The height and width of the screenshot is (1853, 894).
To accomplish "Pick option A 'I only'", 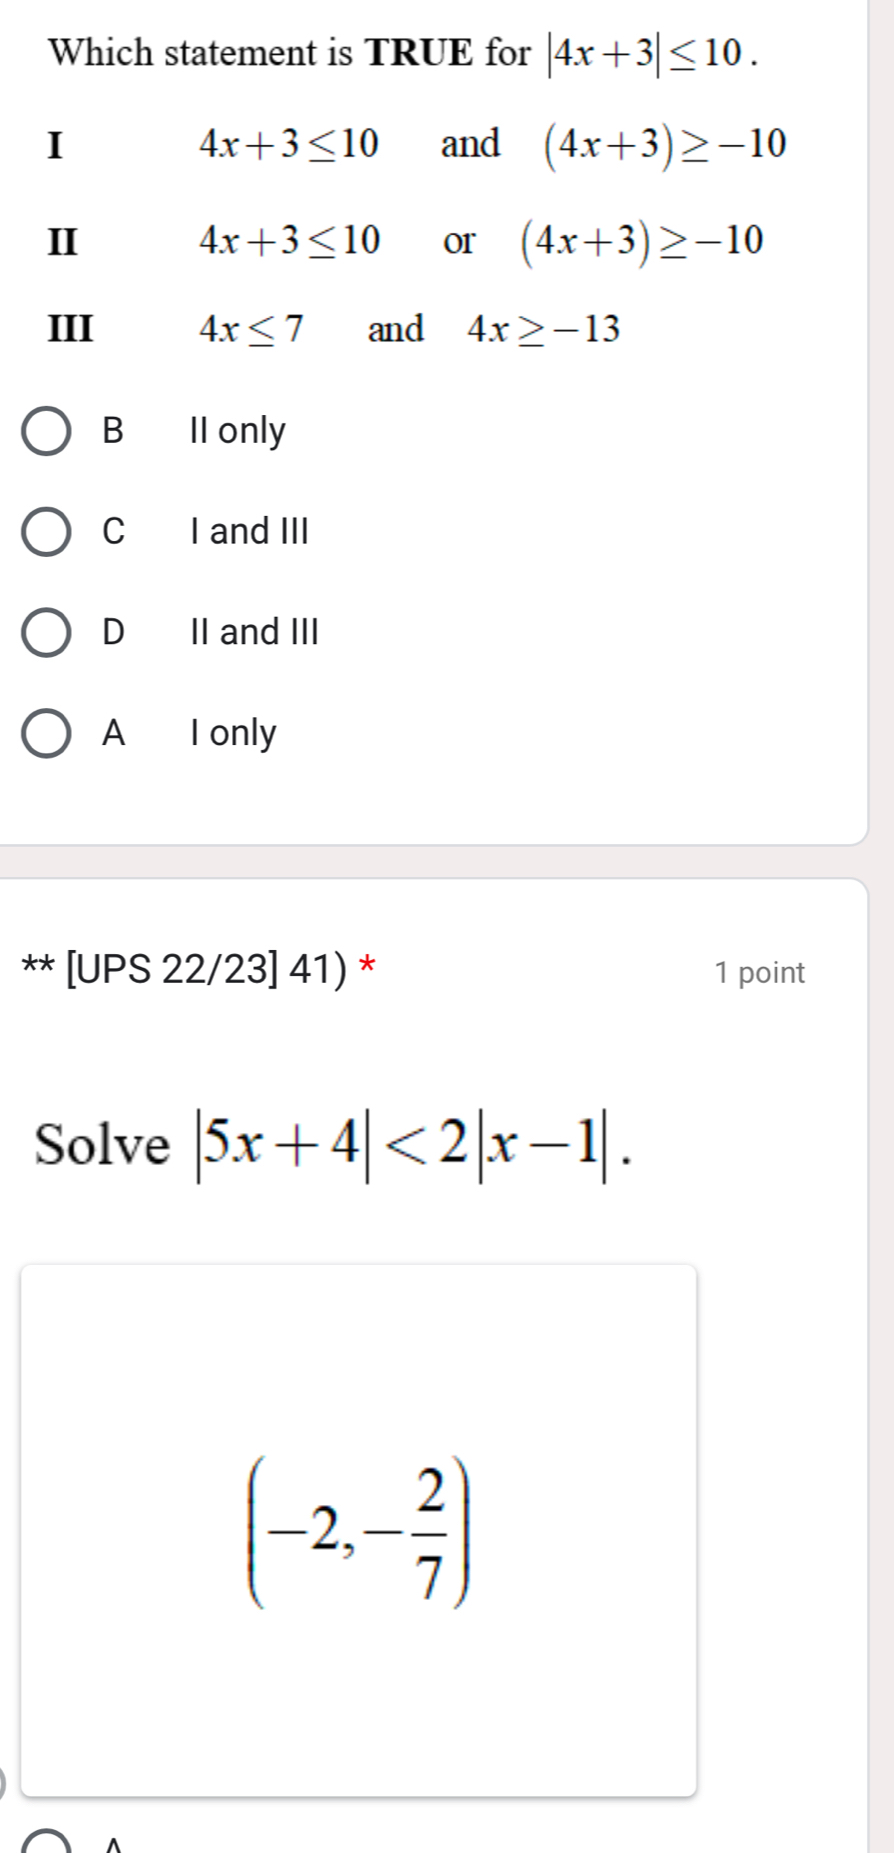I will (47, 733).
